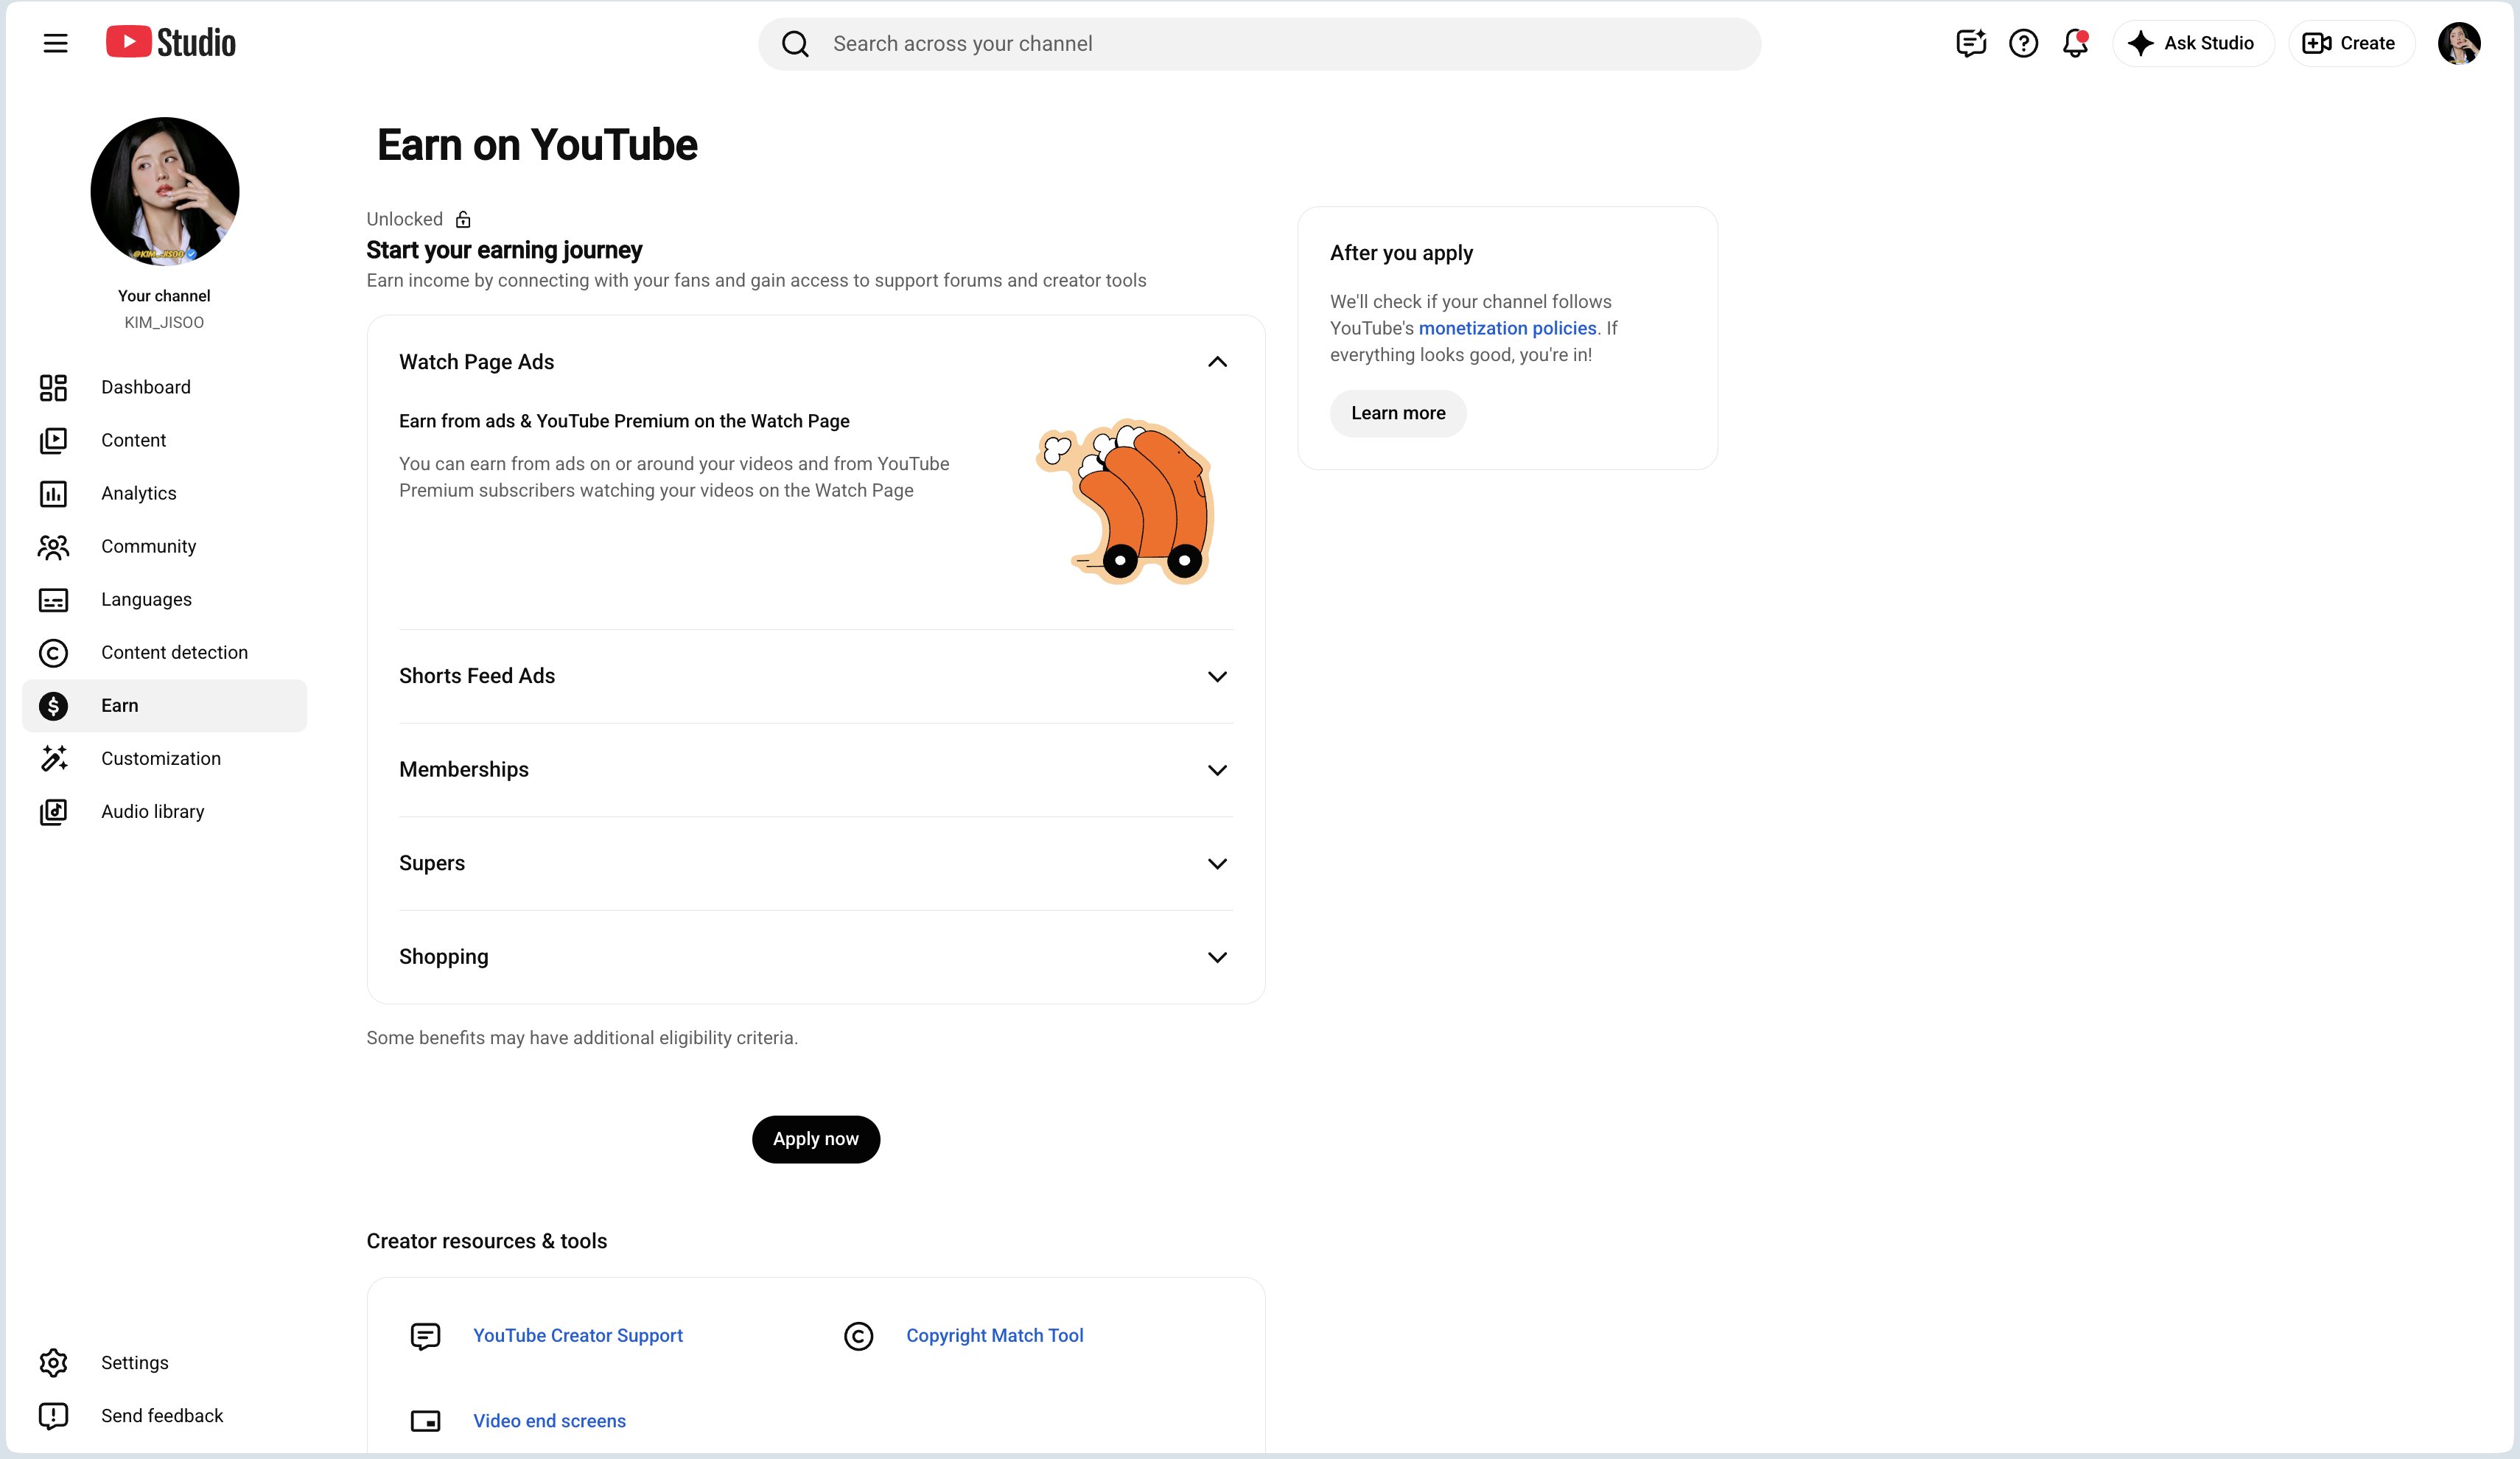The width and height of the screenshot is (2520, 1459).
Task: Open the account avatar menu
Action: 2458,43
